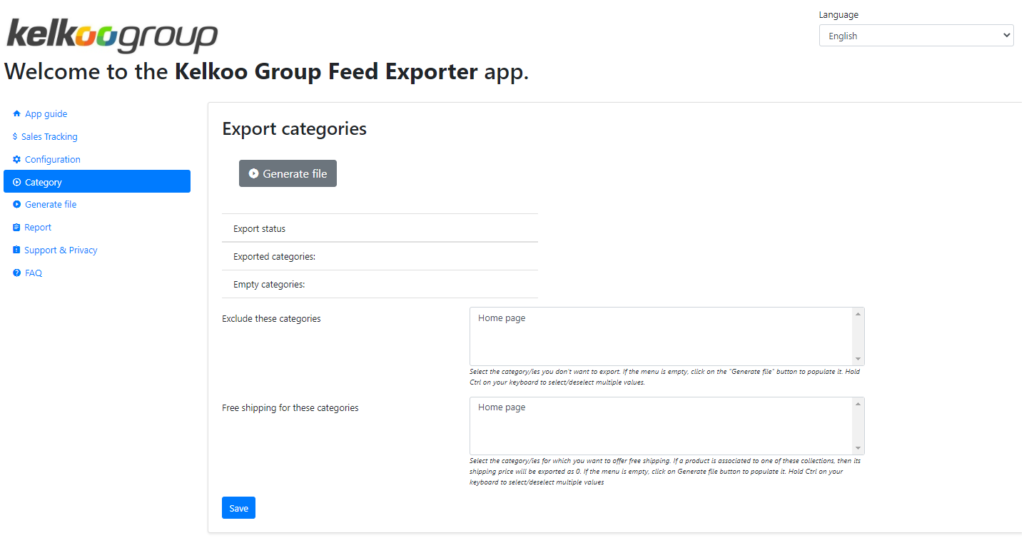Click the gear icon beside Configuration
Image resolution: width=1024 pixels, height=543 pixels.
pyautogui.click(x=16, y=159)
